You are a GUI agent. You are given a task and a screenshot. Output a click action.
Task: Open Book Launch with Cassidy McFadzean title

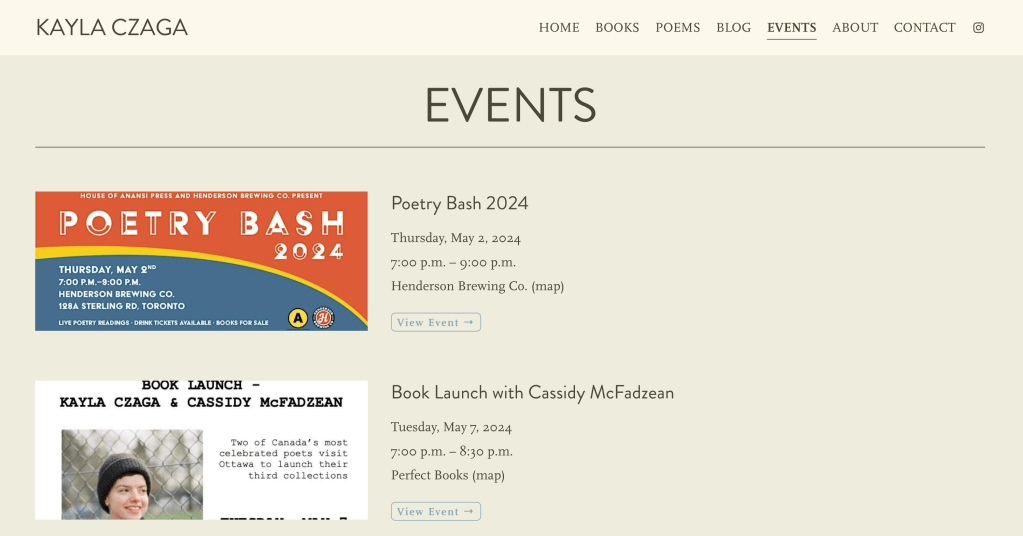(532, 393)
